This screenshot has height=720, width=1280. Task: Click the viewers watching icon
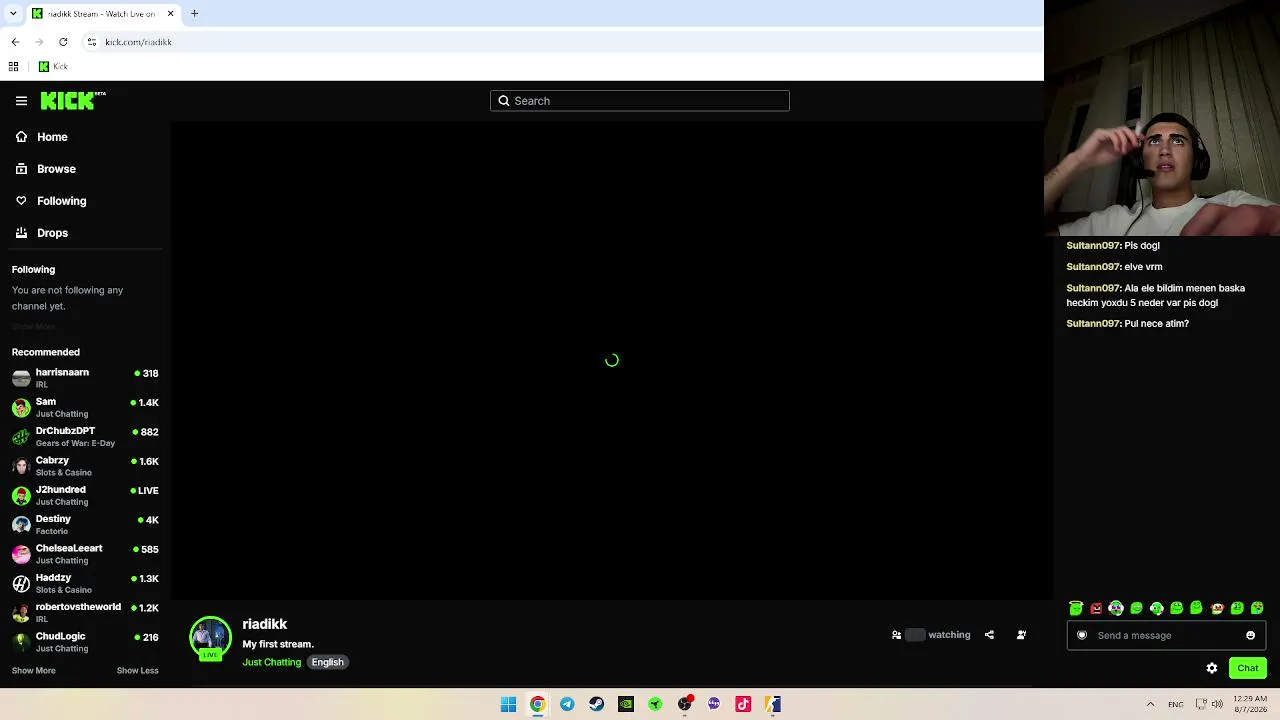(896, 635)
